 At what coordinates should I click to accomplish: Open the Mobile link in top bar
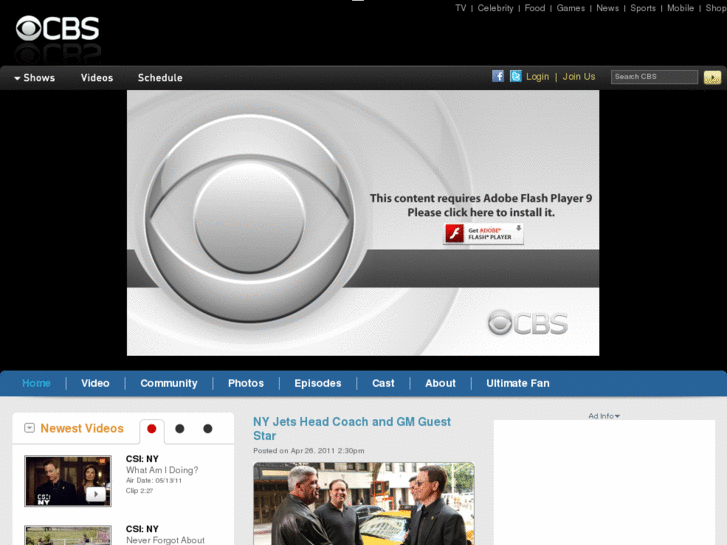coord(680,8)
